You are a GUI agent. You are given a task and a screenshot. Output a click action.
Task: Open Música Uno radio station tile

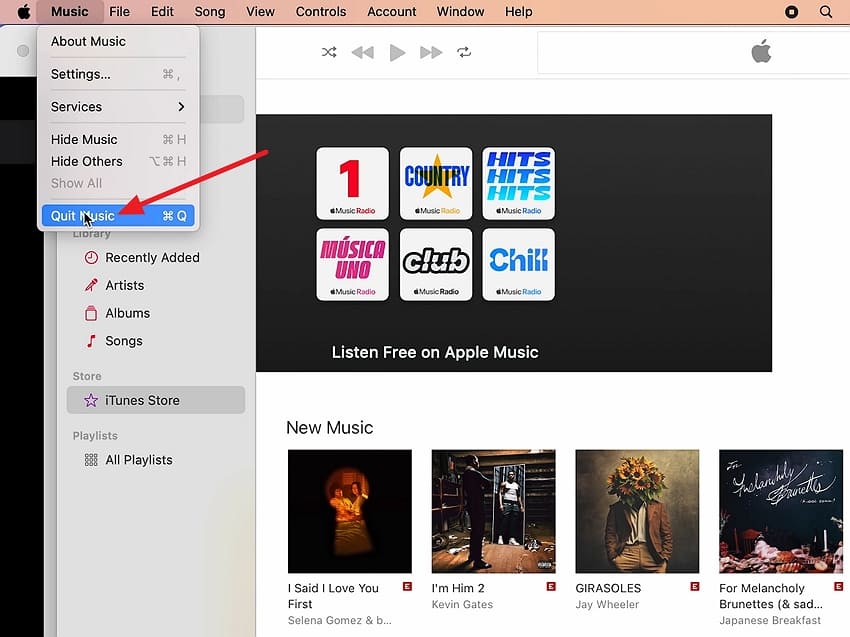352,265
